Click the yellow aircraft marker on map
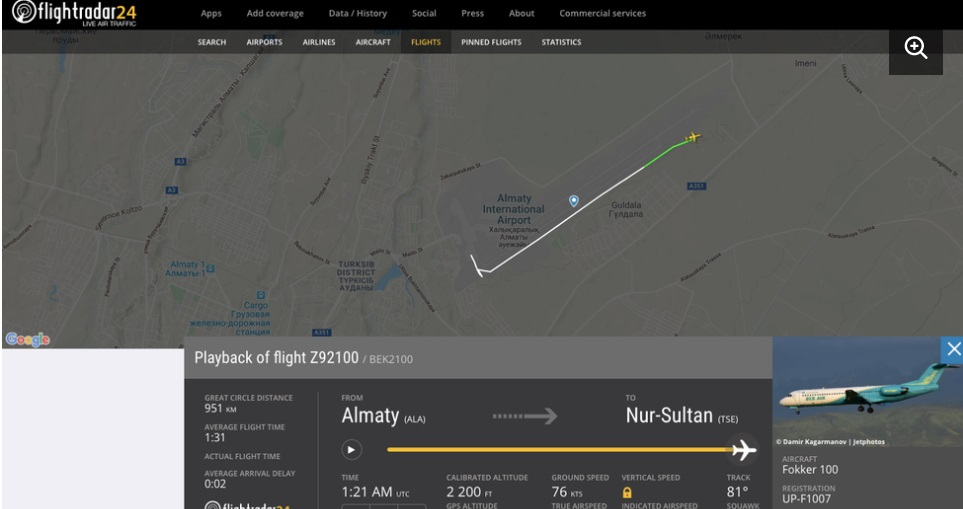Image resolution: width=963 pixels, height=509 pixels. [x=693, y=137]
